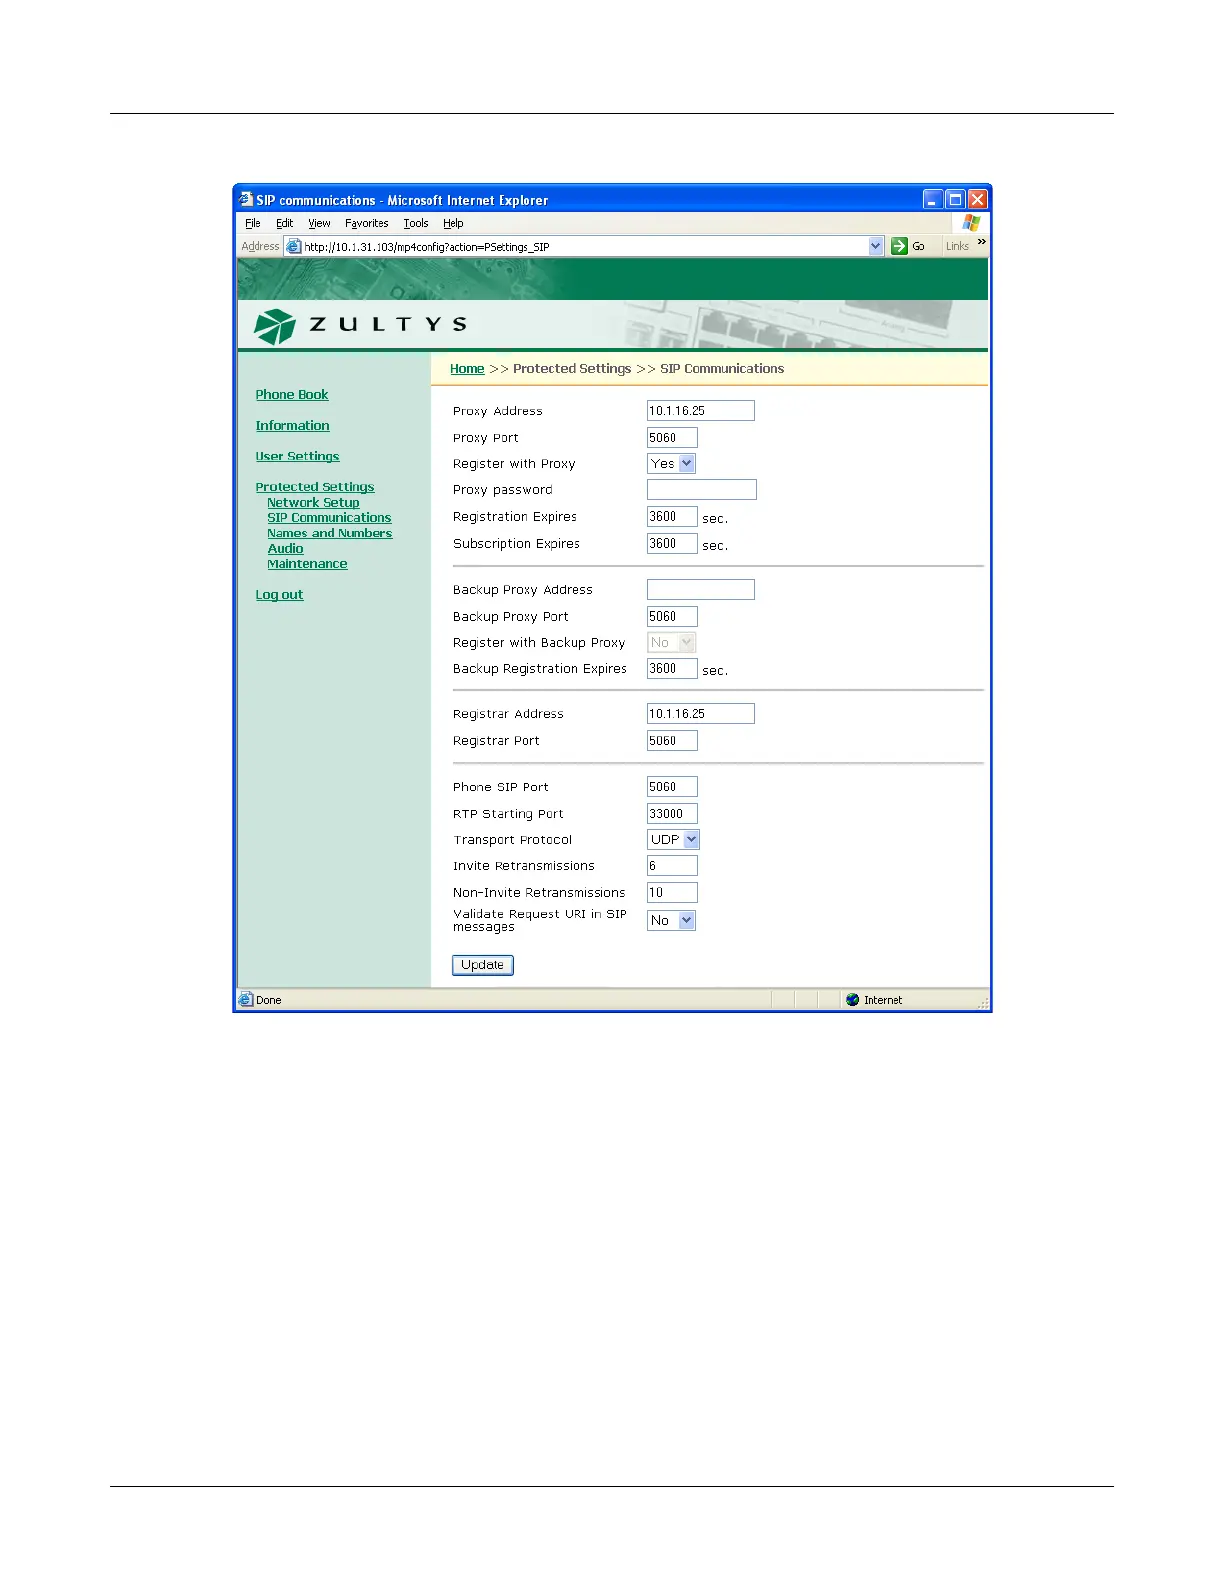1224x1584 pixels.
Task: Click the Zultys logo
Action: (x=361, y=325)
